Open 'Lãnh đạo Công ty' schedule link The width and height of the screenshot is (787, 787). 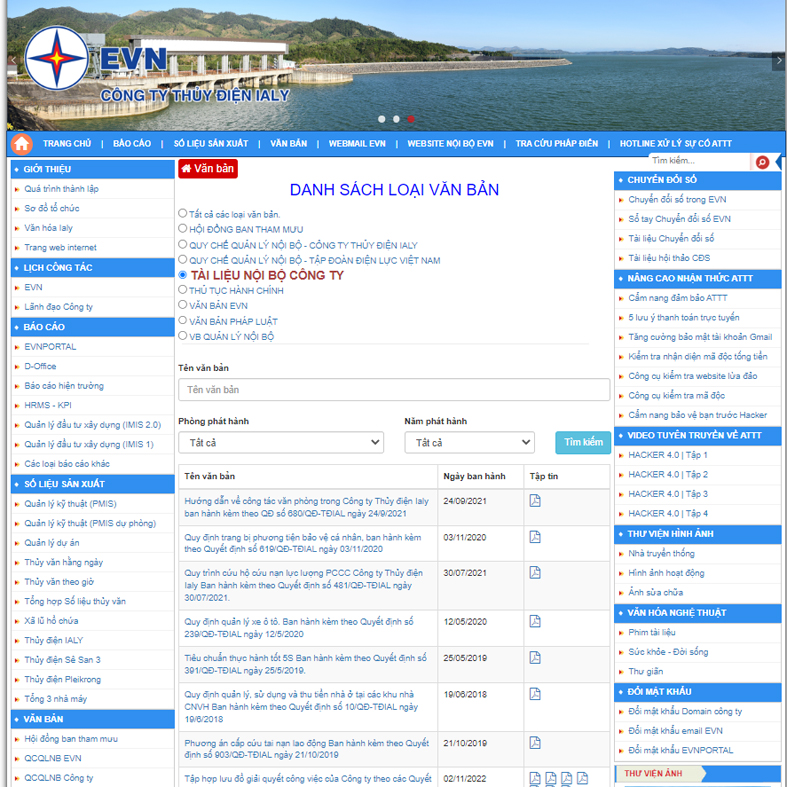click(59, 307)
